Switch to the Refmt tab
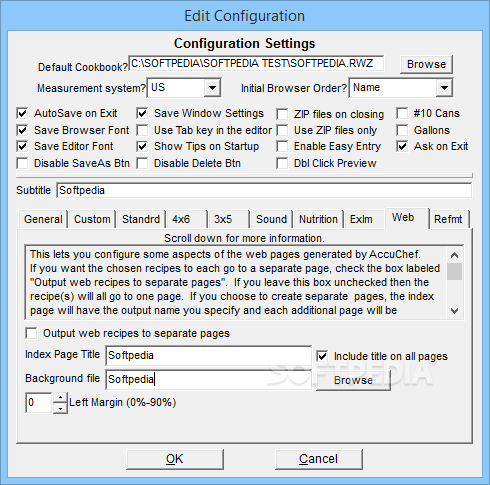The image size is (490, 485). [449, 219]
